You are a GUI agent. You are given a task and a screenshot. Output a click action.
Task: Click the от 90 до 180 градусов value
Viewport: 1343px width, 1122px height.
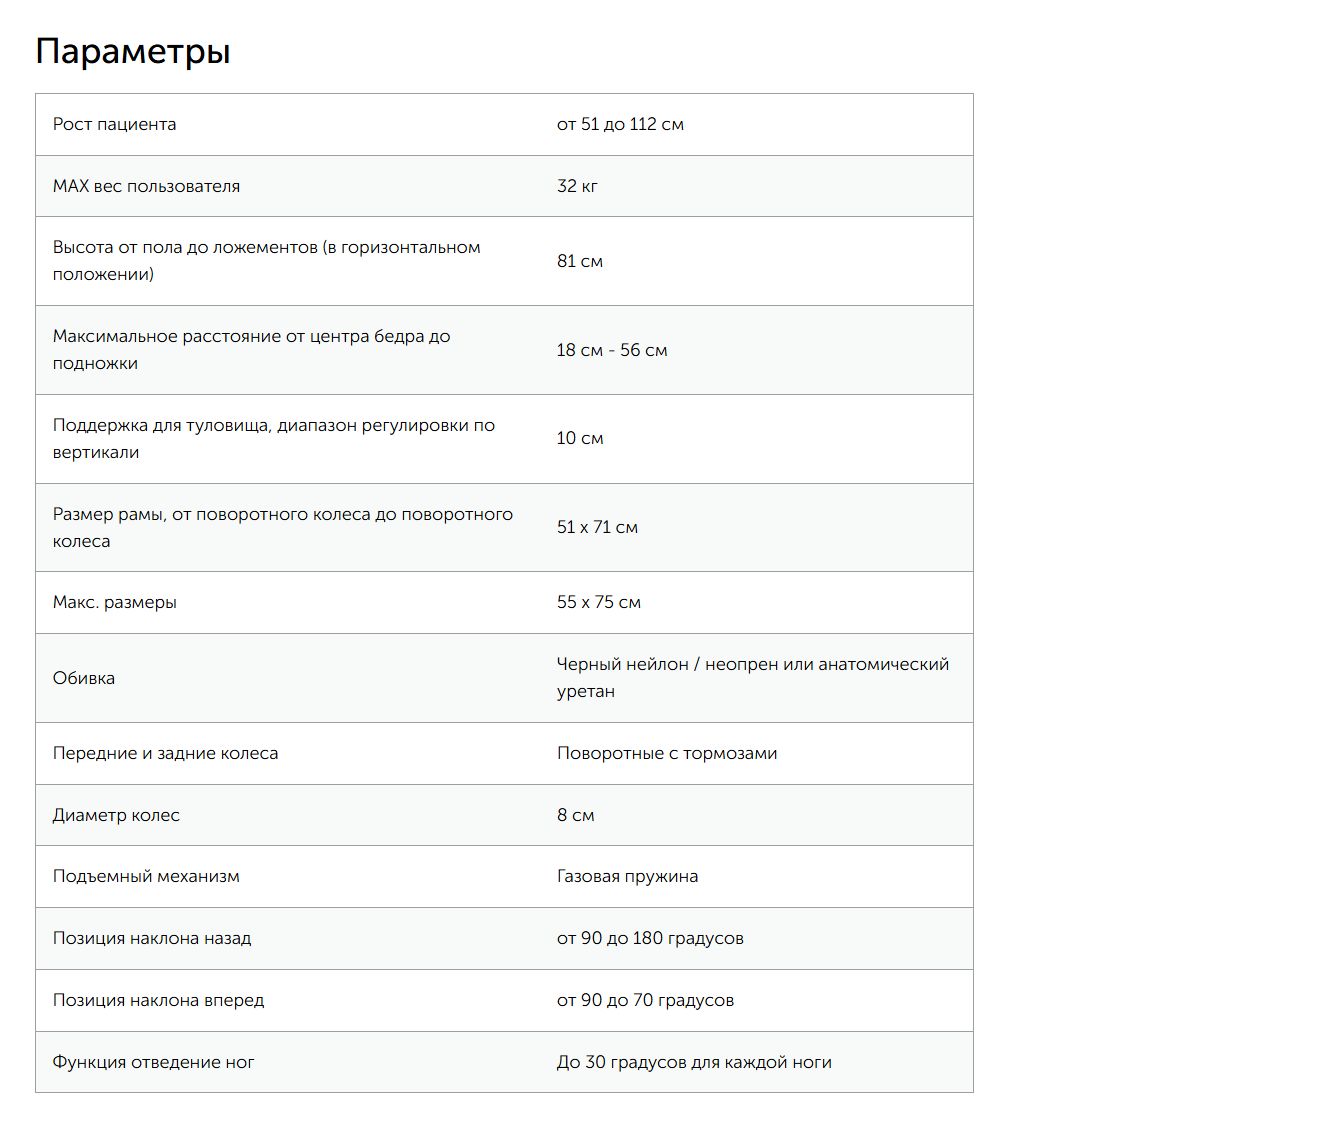(x=650, y=938)
